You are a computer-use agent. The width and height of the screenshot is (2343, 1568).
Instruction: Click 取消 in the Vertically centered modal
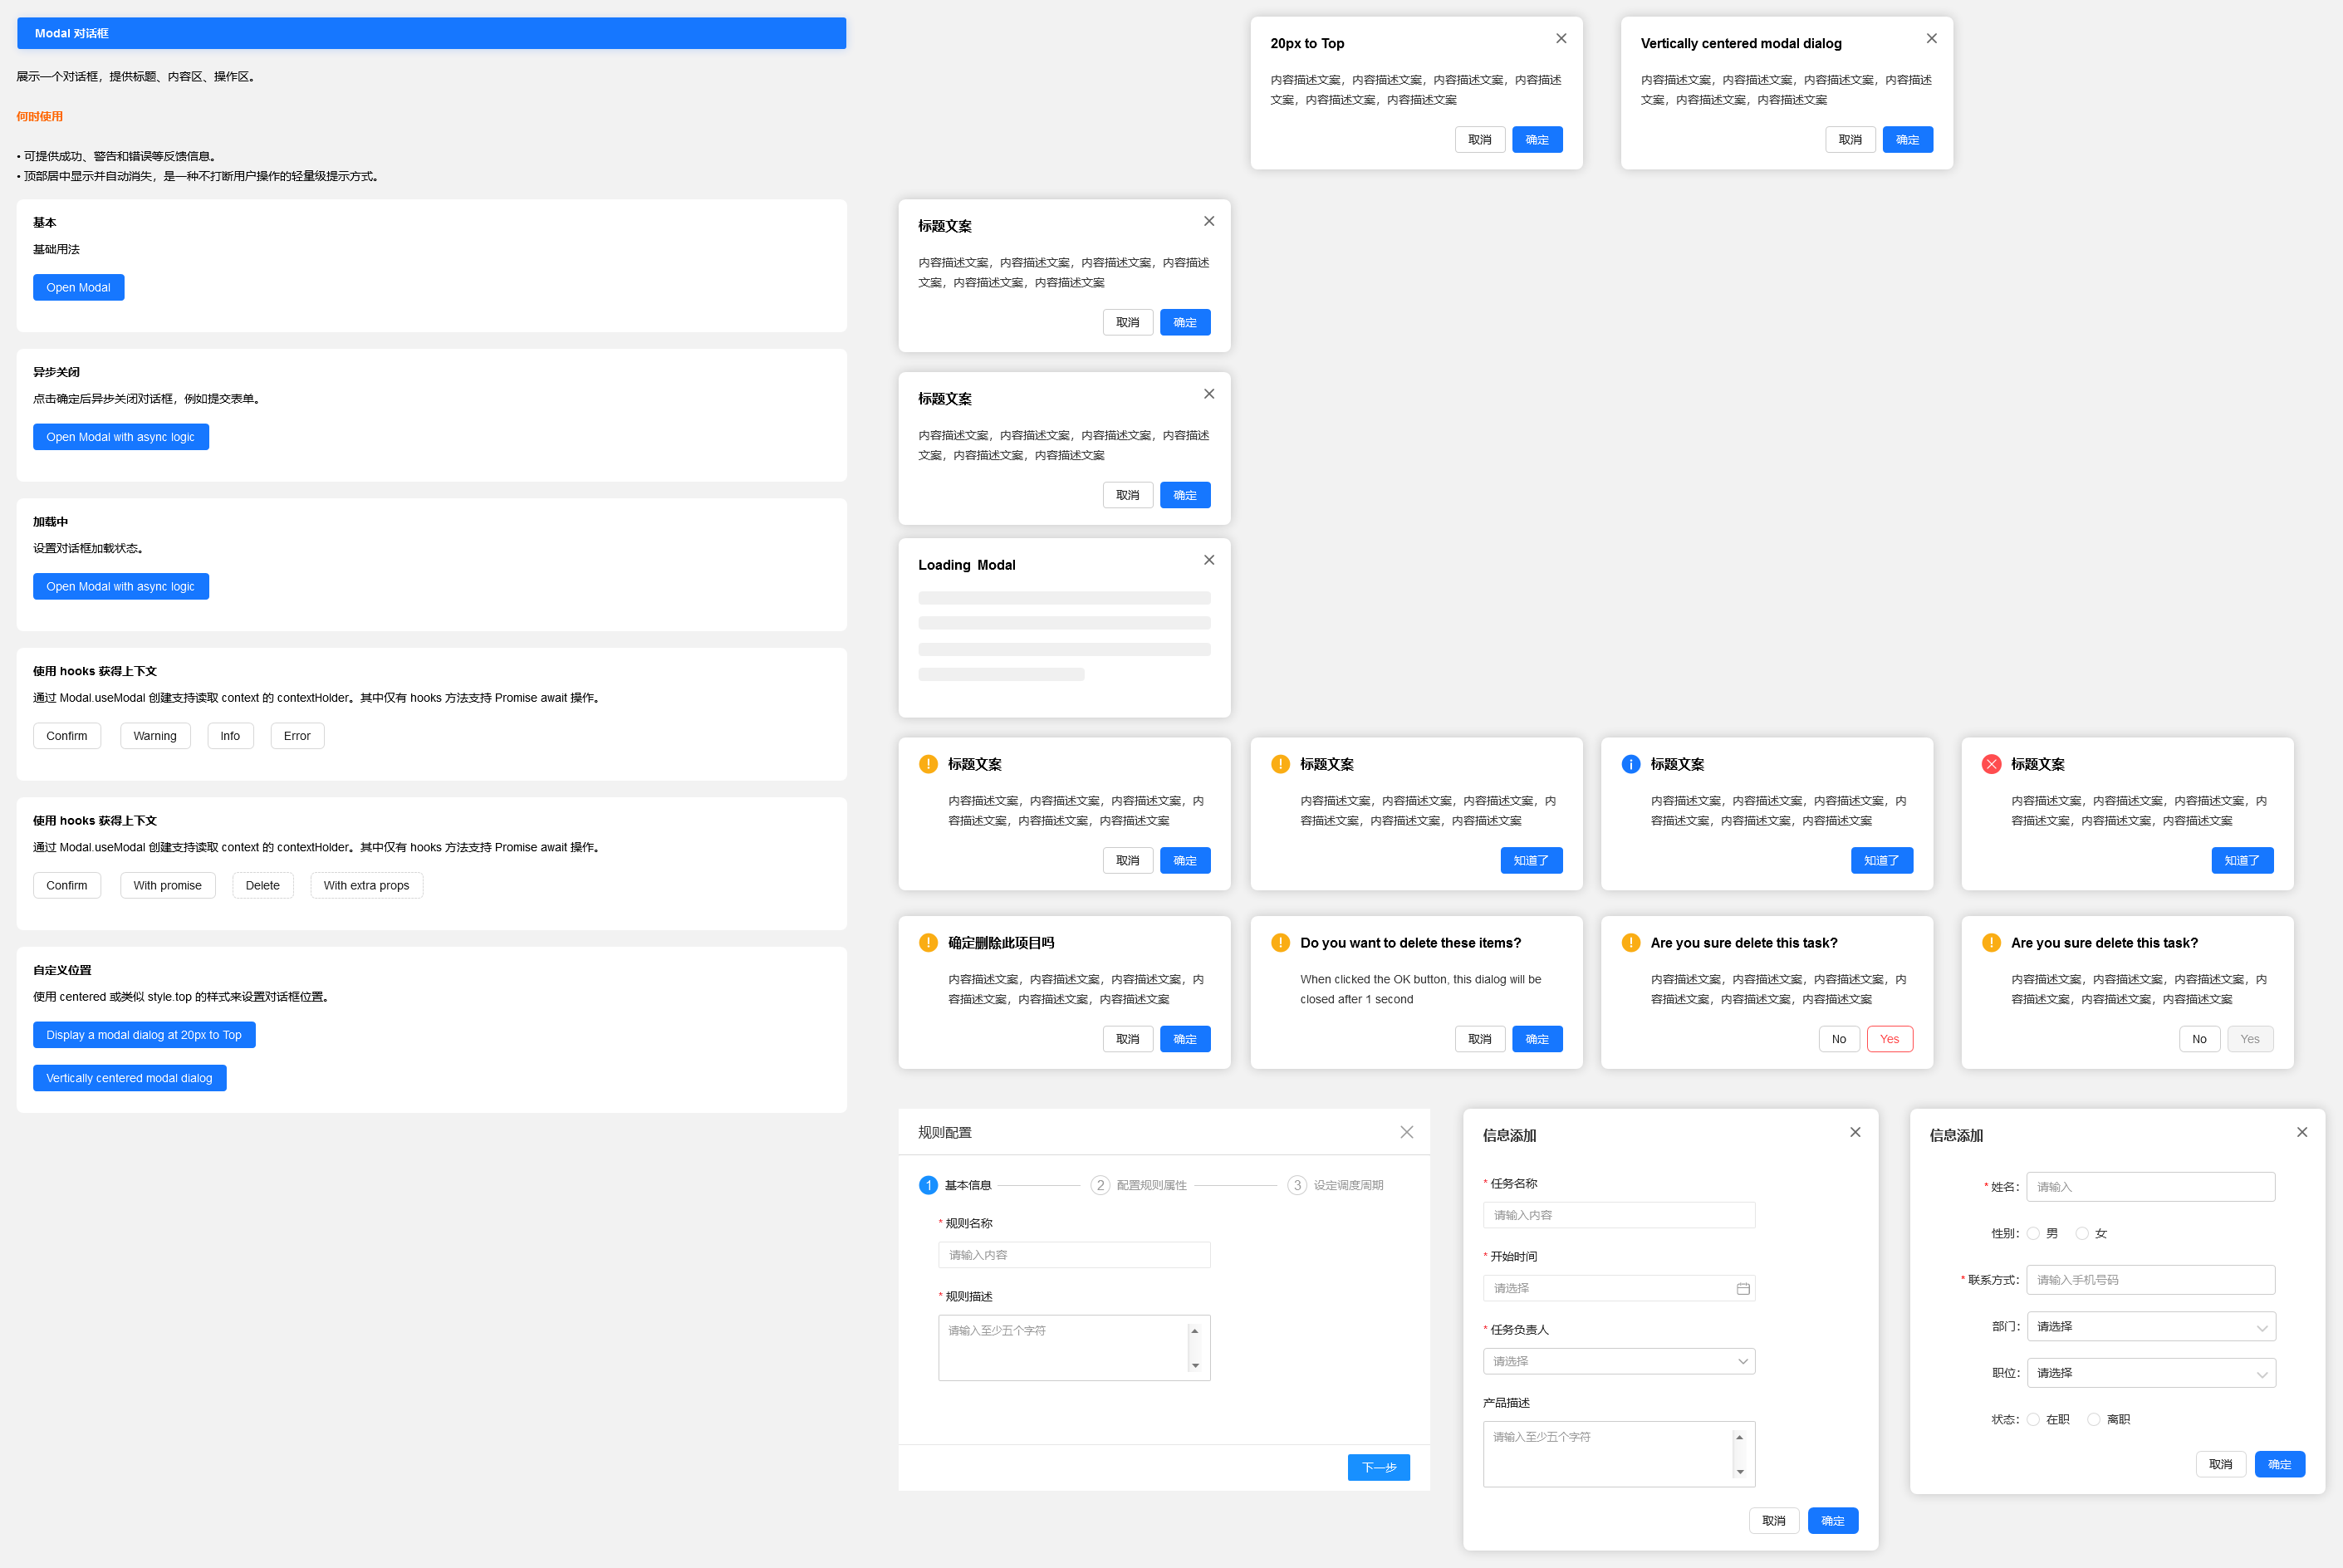[x=1850, y=140]
